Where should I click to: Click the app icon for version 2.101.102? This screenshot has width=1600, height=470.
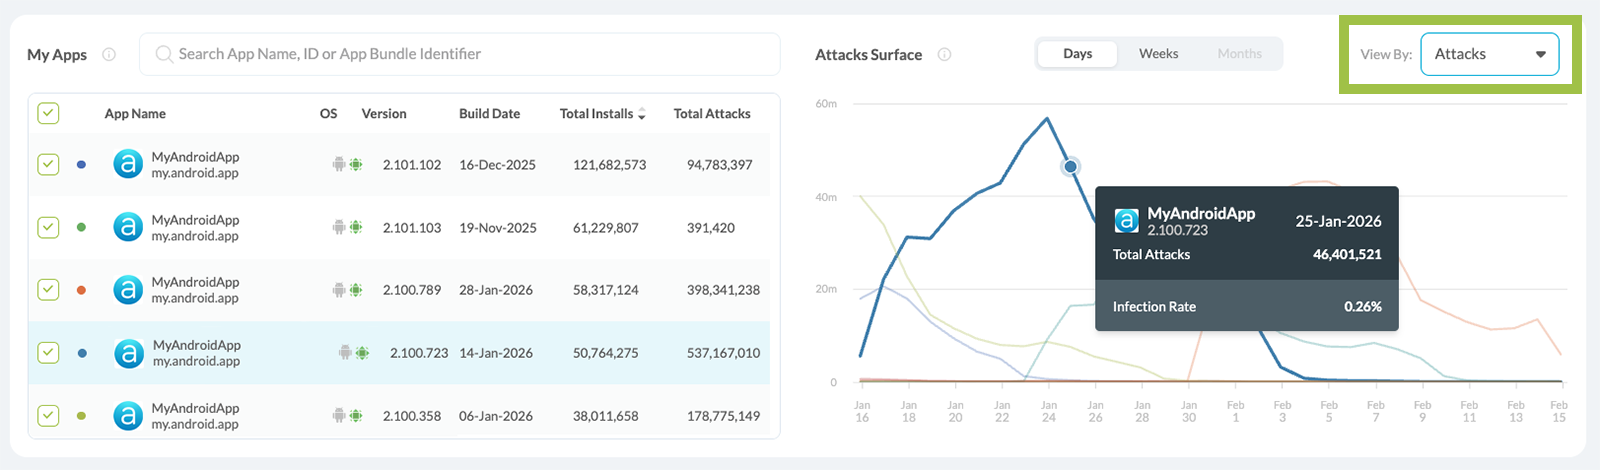click(128, 164)
